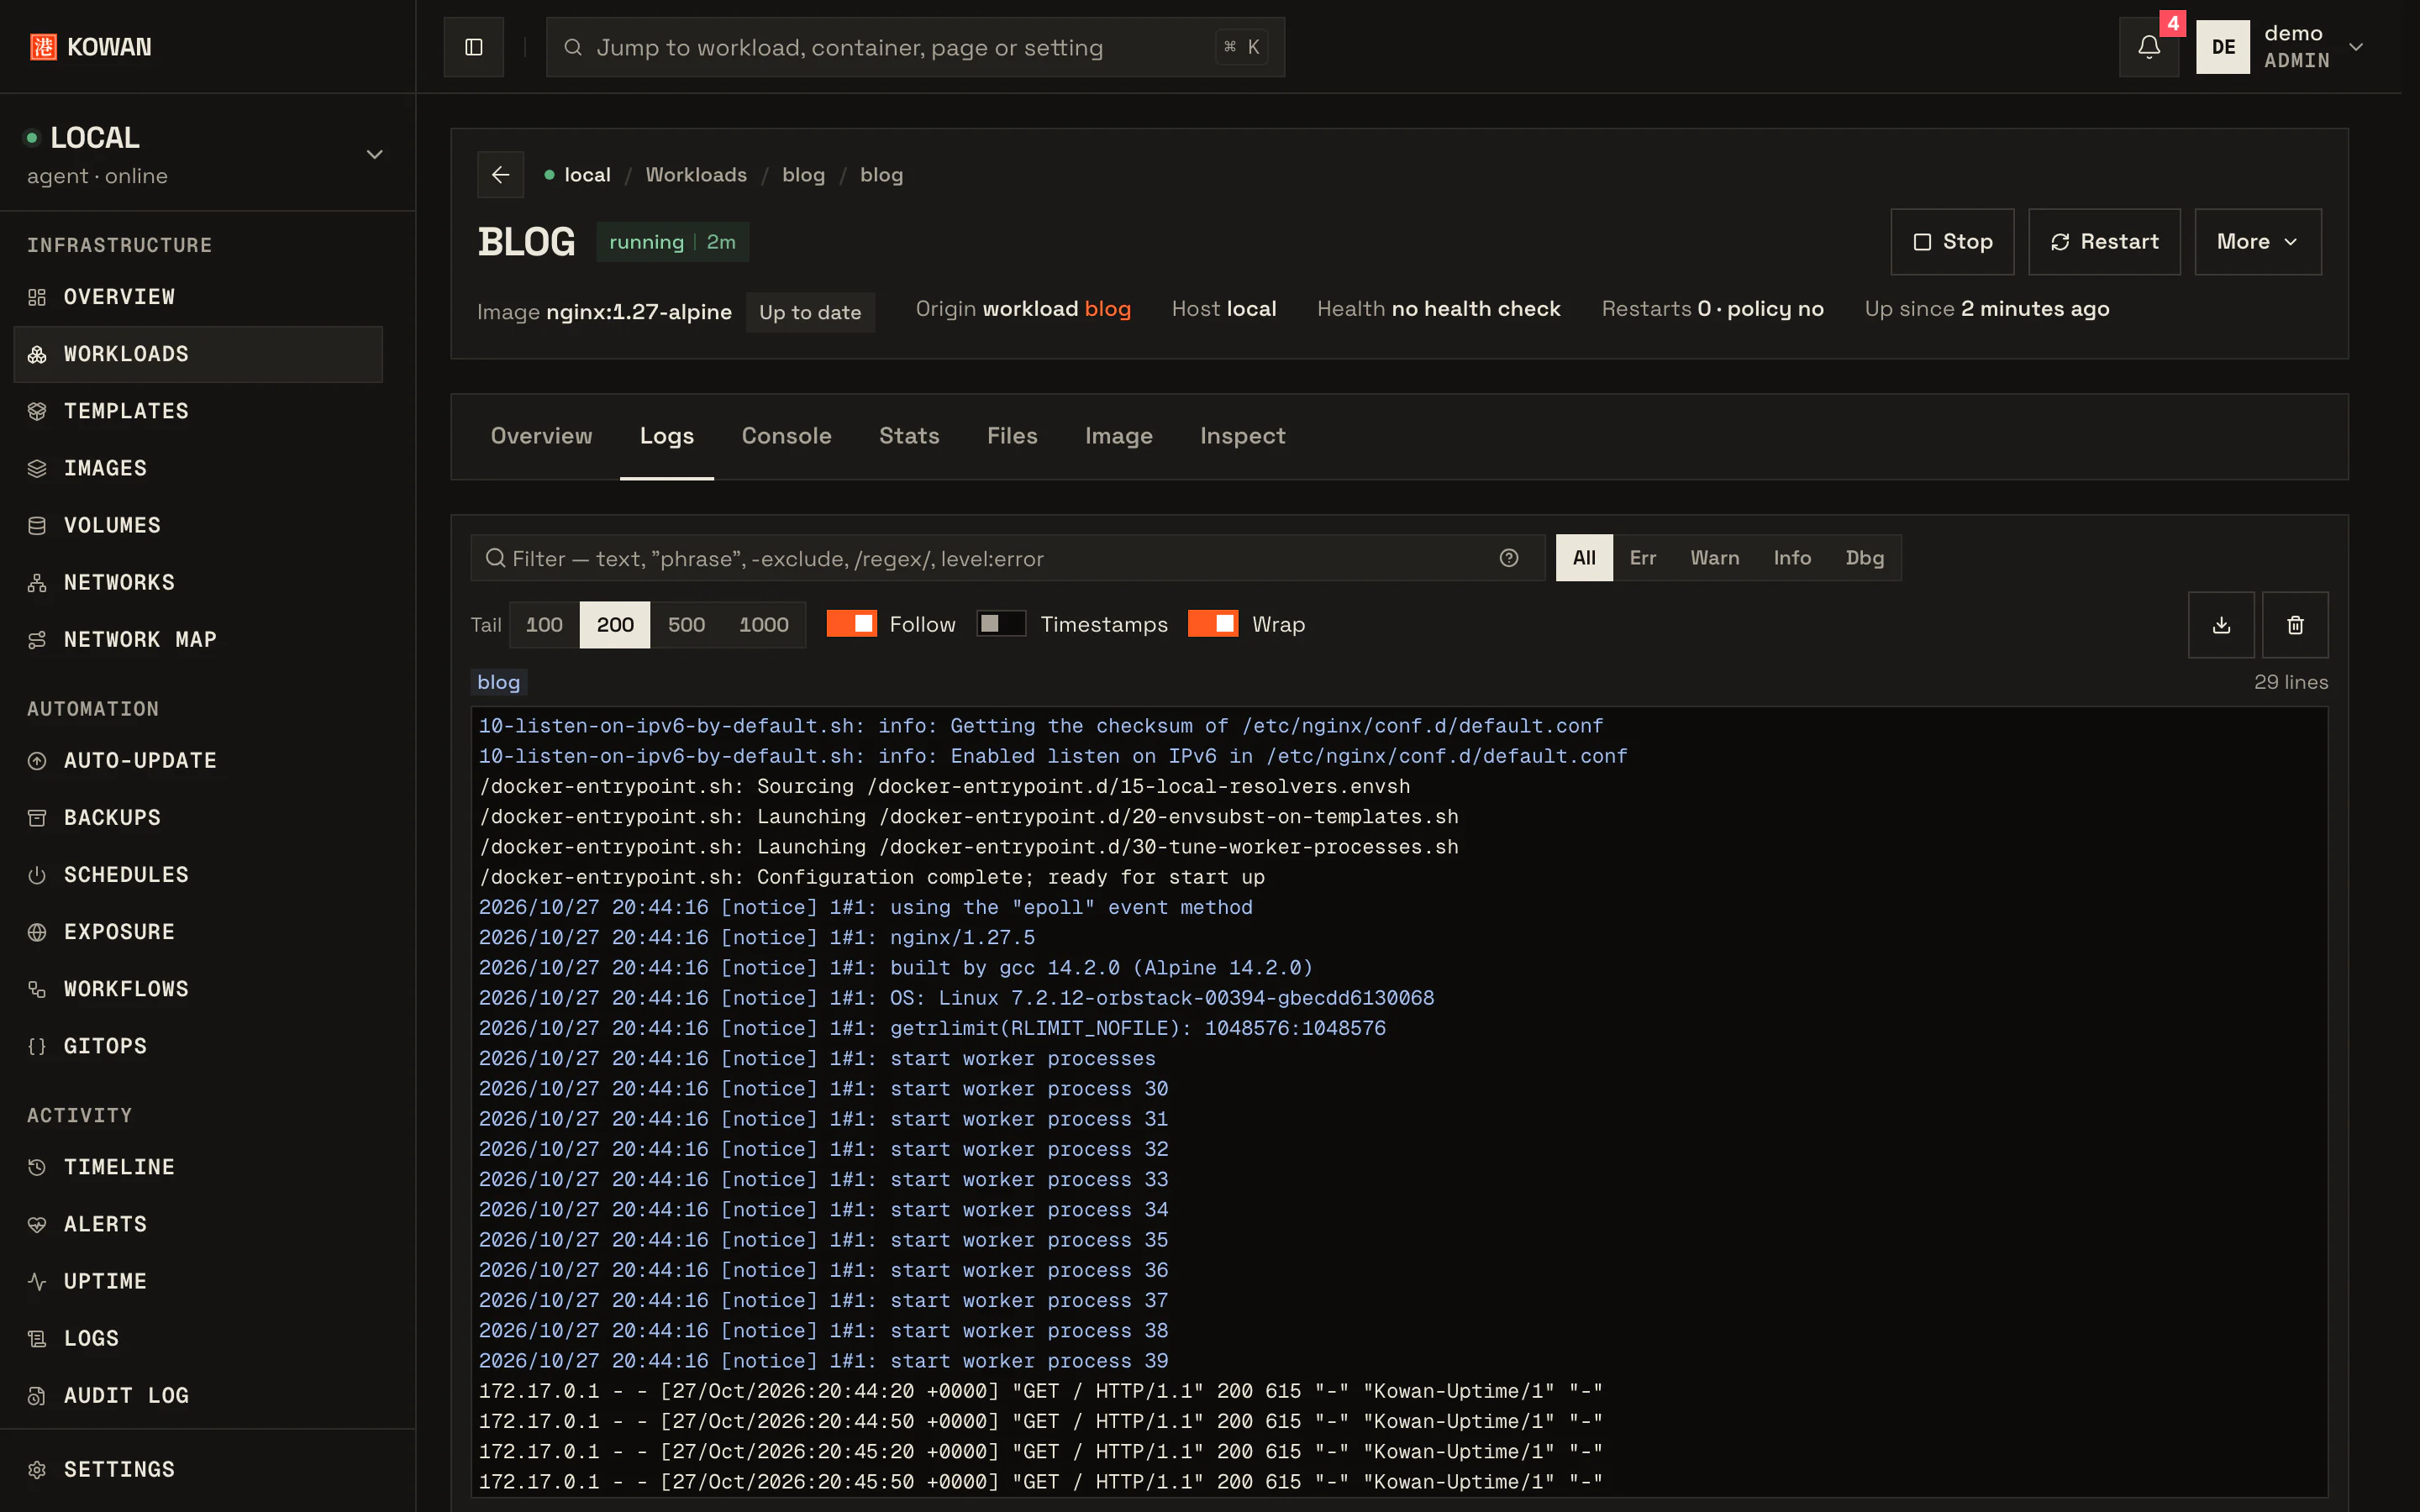2420x1512 pixels.
Task: Switch to the Console tab
Action: tap(786, 436)
